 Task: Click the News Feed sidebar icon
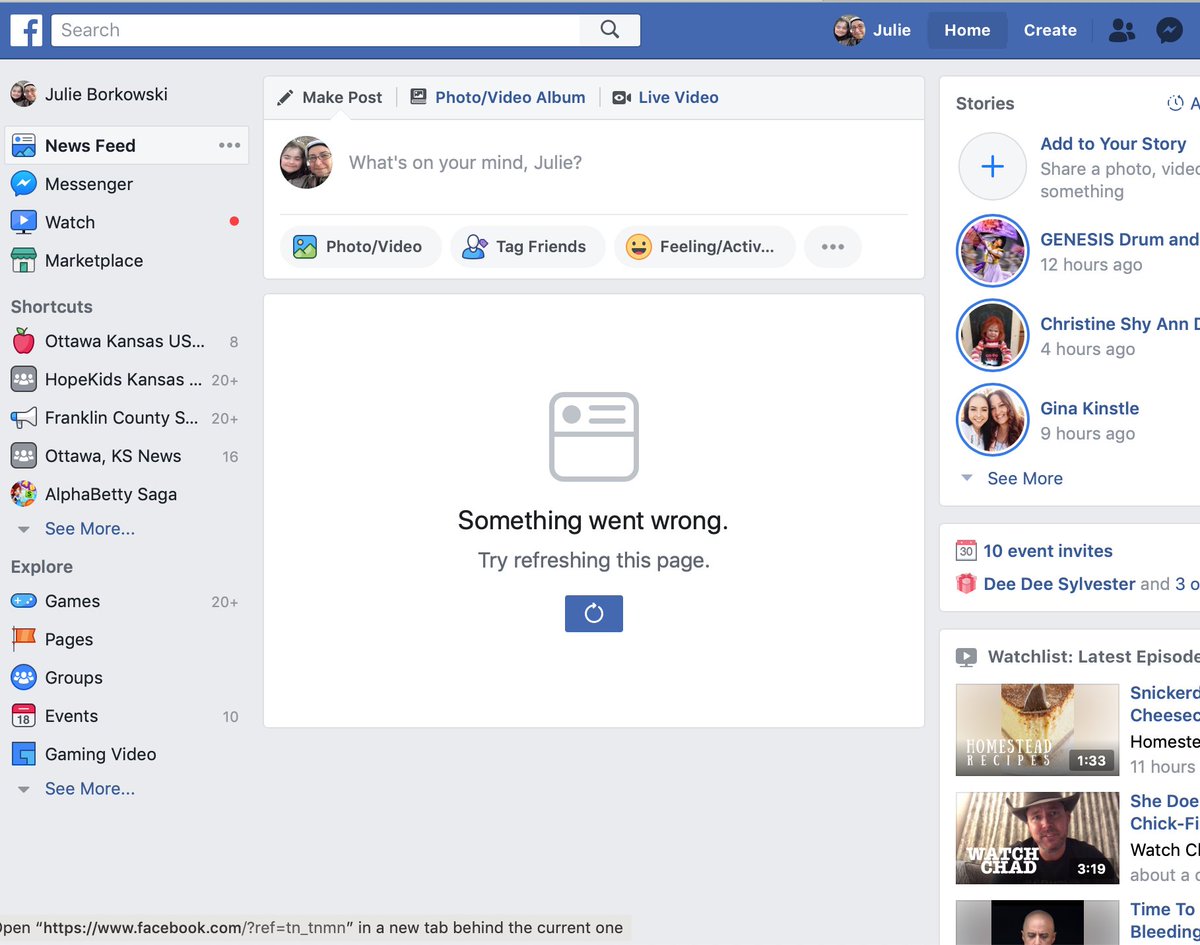tap(23, 145)
